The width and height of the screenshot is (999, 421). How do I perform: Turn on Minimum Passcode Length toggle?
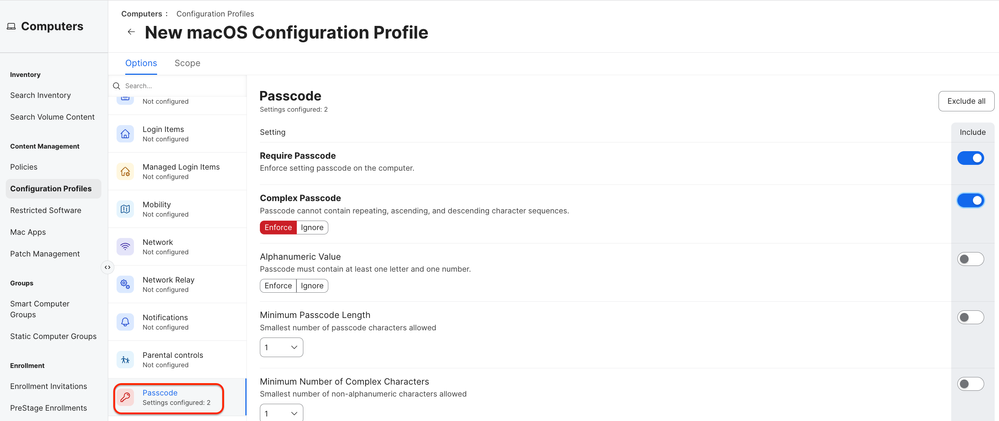970,317
